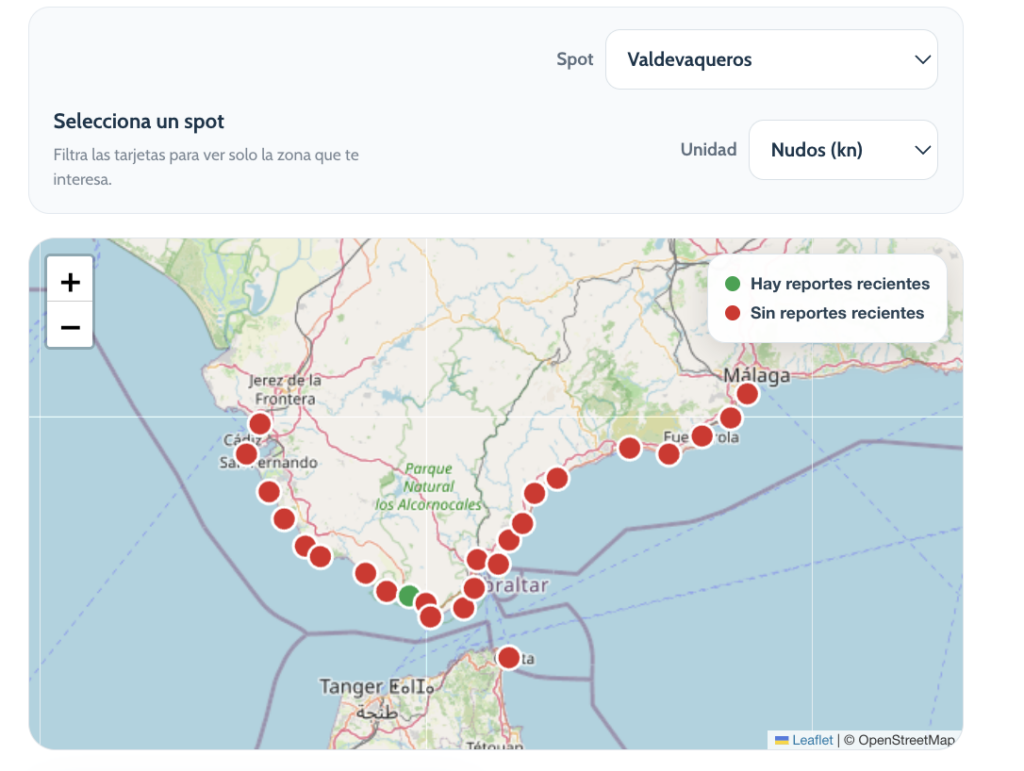
Task: Select the red marker immediately west of the green marker
Action: (x=387, y=591)
